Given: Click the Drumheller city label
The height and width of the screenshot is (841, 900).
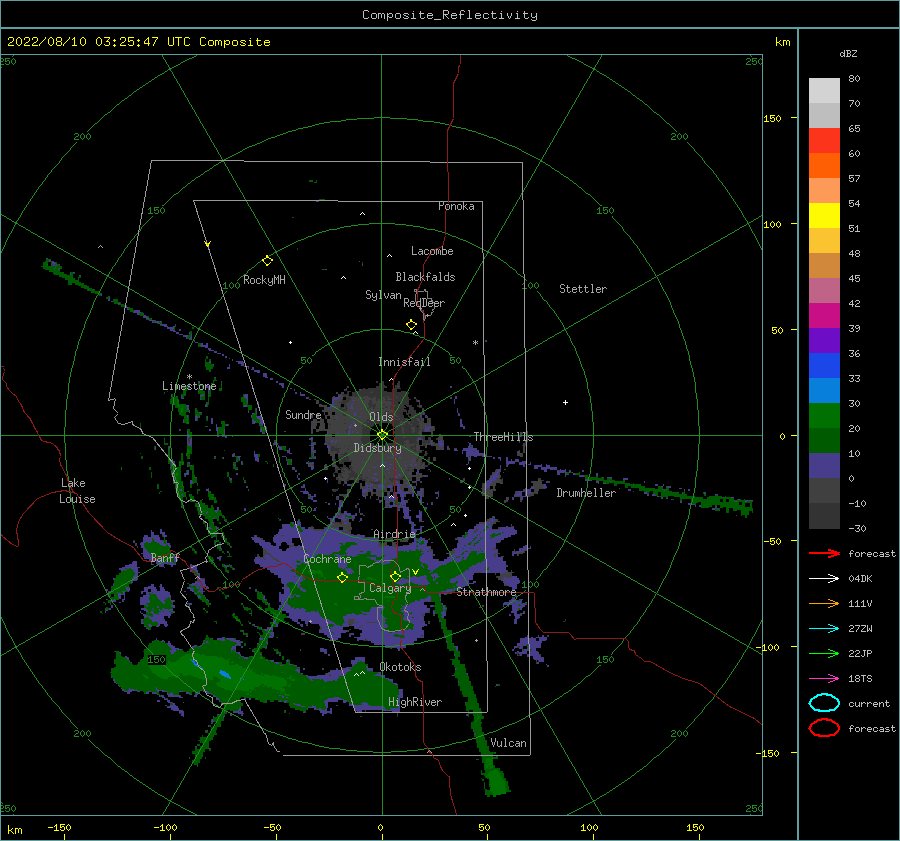Looking at the screenshot, I should tap(586, 493).
